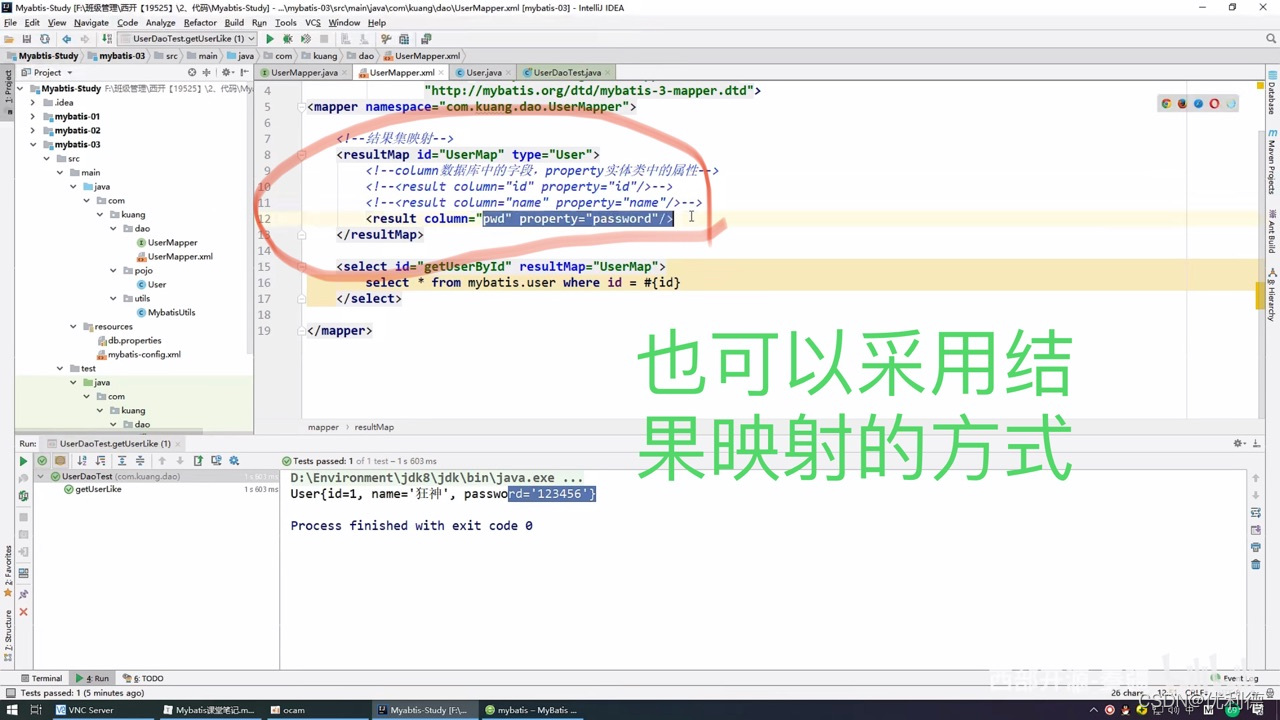Hide the Project panel with the hide icon

(x=244, y=72)
